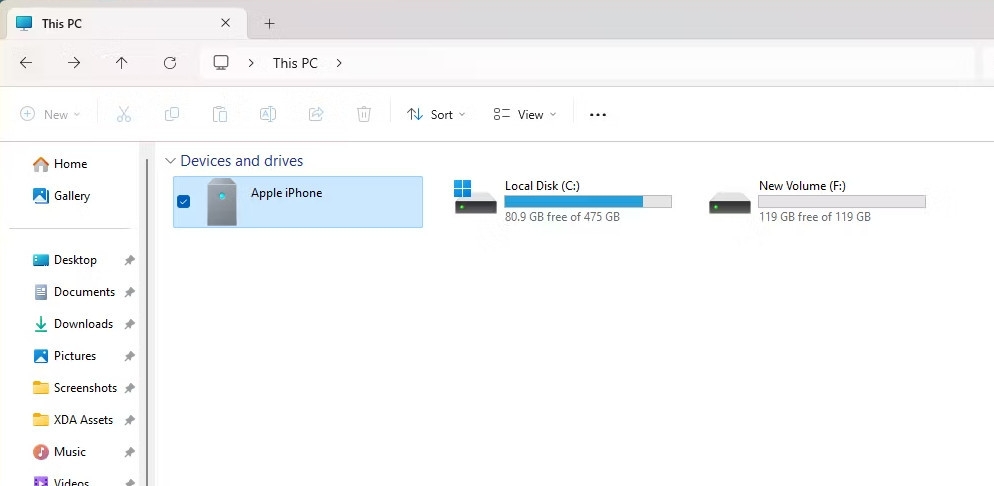
Task: Expand the chevron after This PC in address bar
Action: pos(339,63)
